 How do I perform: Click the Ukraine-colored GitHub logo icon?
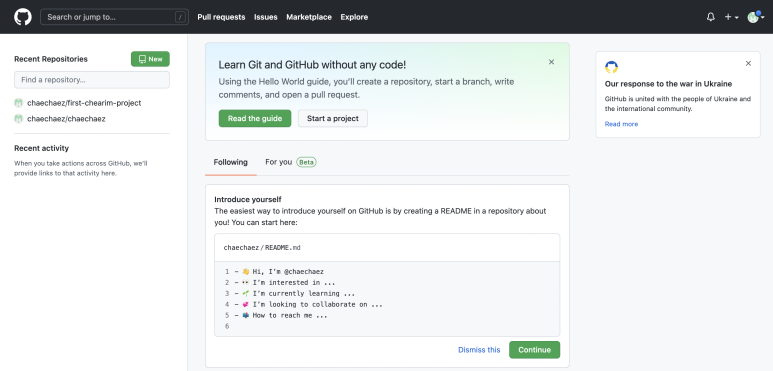(x=611, y=67)
